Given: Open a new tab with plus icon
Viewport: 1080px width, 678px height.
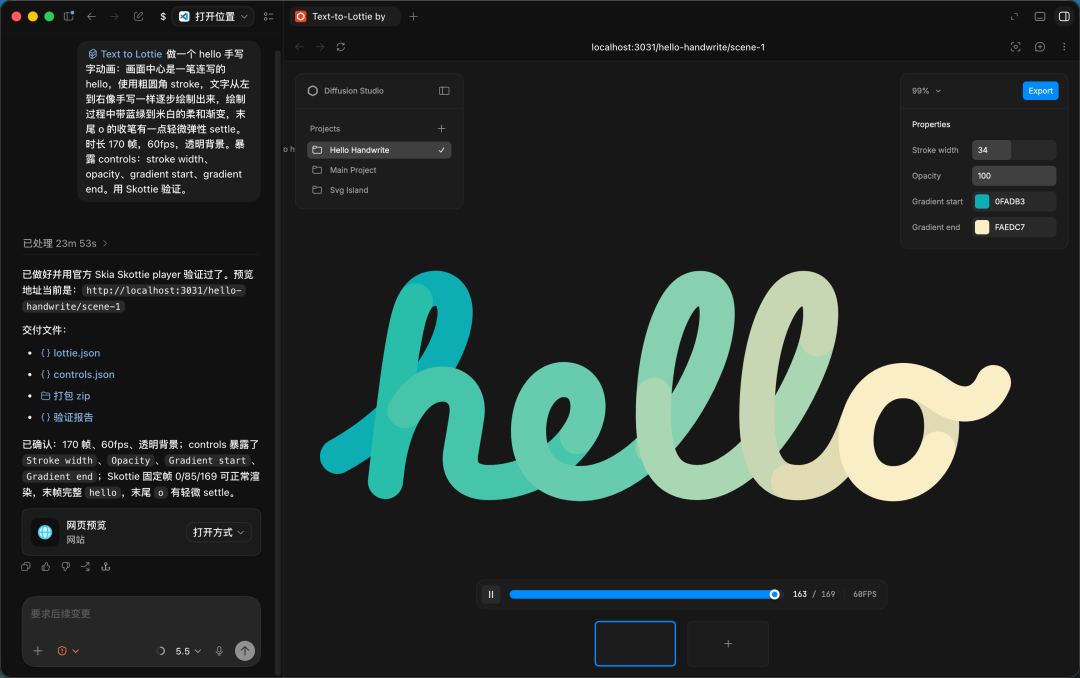Looking at the screenshot, I should tap(413, 17).
